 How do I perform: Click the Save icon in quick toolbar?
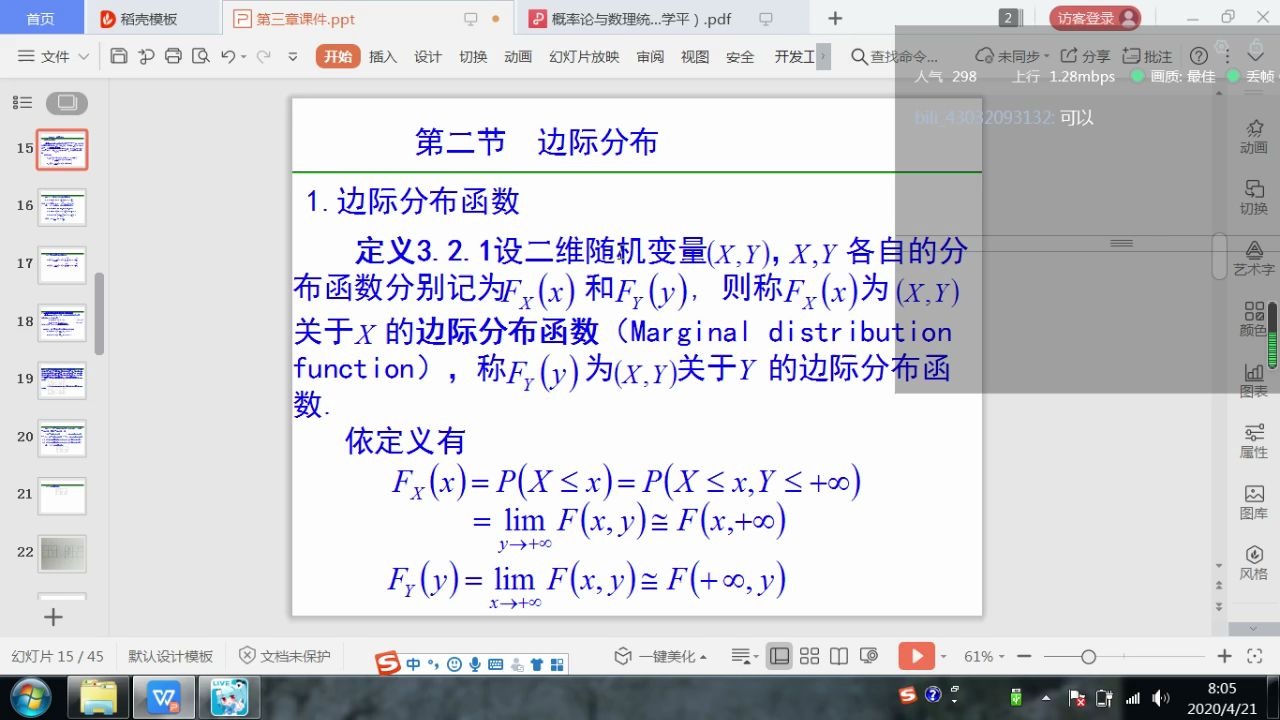[x=119, y=56]
